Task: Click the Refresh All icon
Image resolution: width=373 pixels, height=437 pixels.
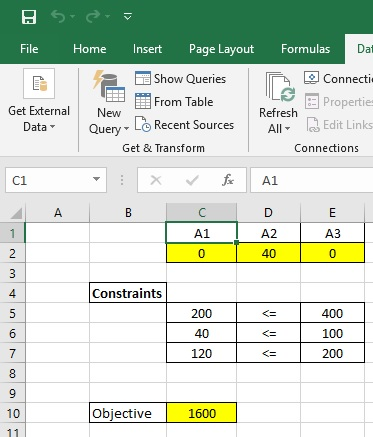Action: click(281, 87)
